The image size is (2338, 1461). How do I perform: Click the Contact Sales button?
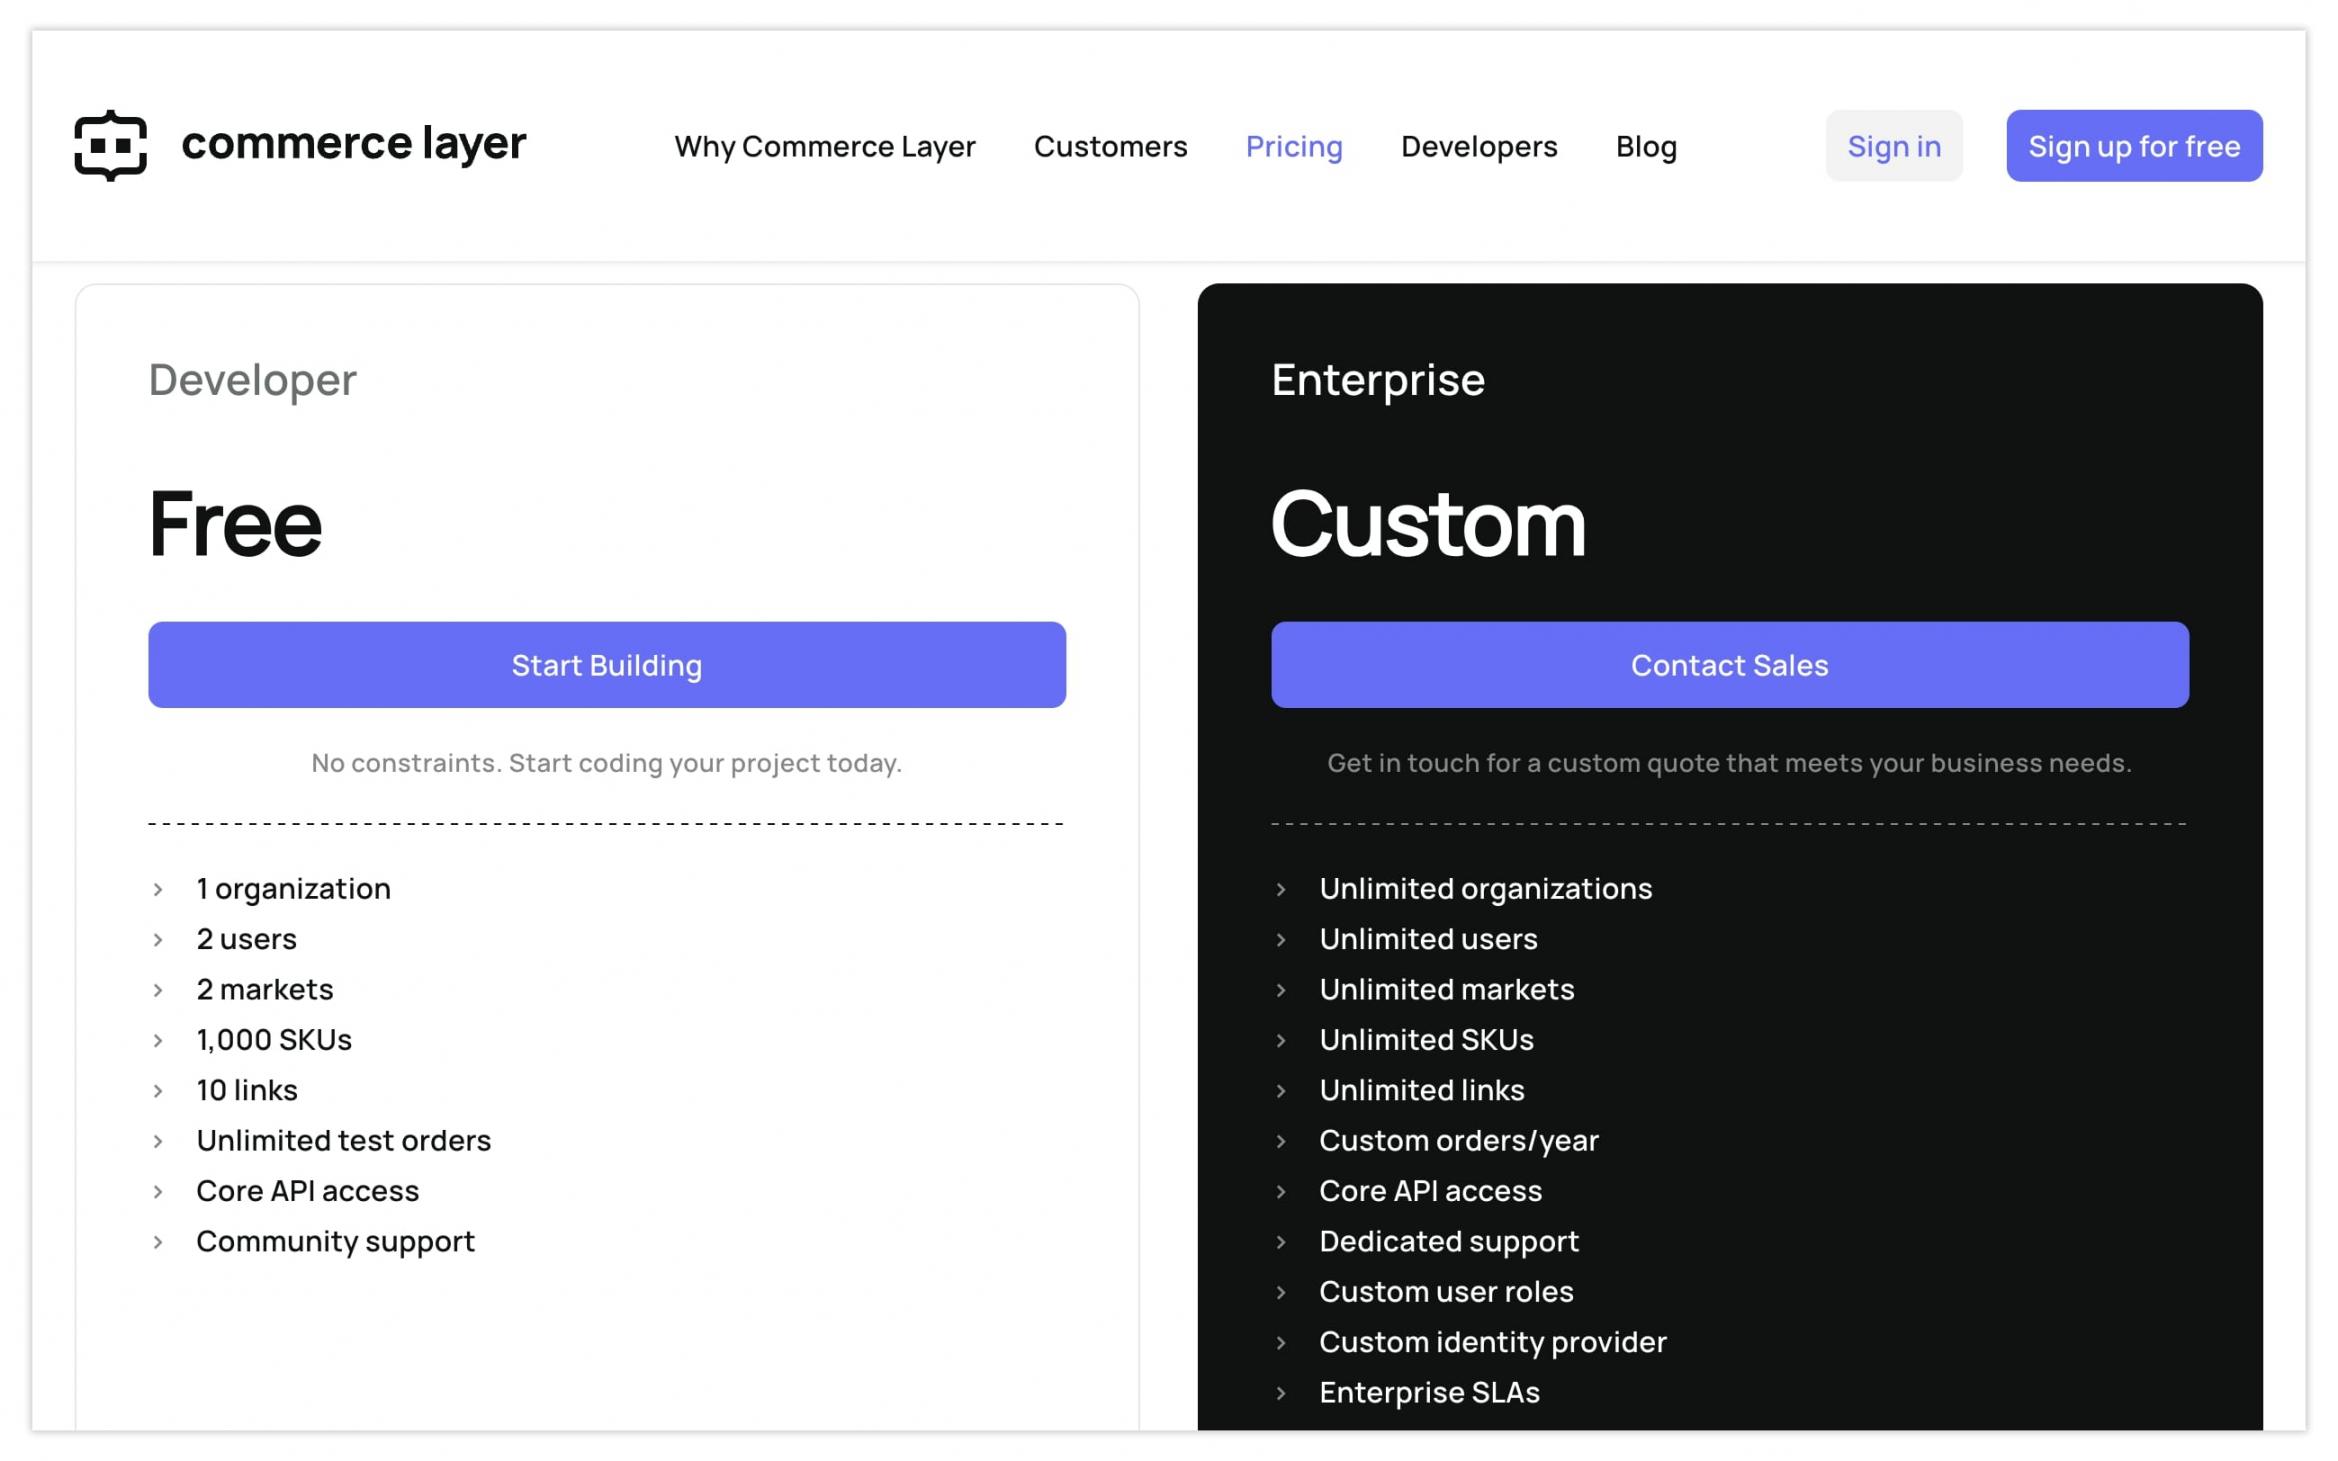(1730, 665)
